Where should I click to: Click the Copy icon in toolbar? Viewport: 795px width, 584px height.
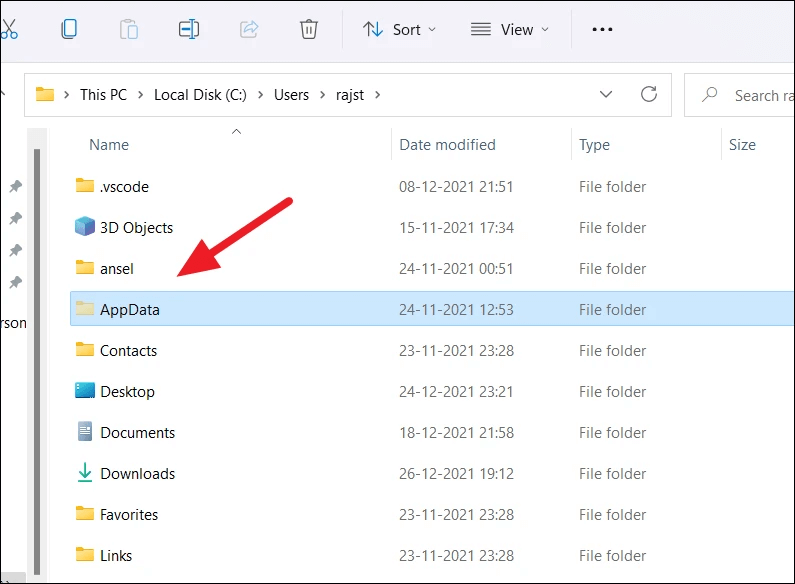coord(69,29)
